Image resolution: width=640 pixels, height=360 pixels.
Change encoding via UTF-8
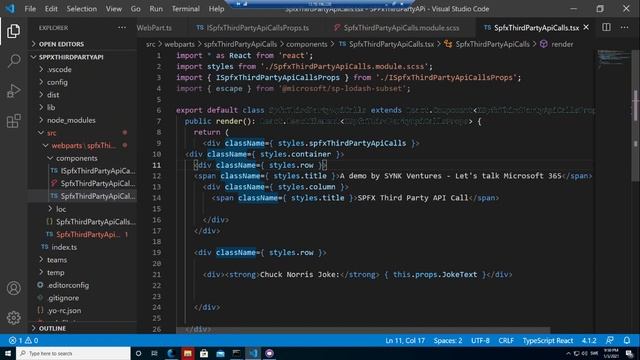(x=480, y=340)
